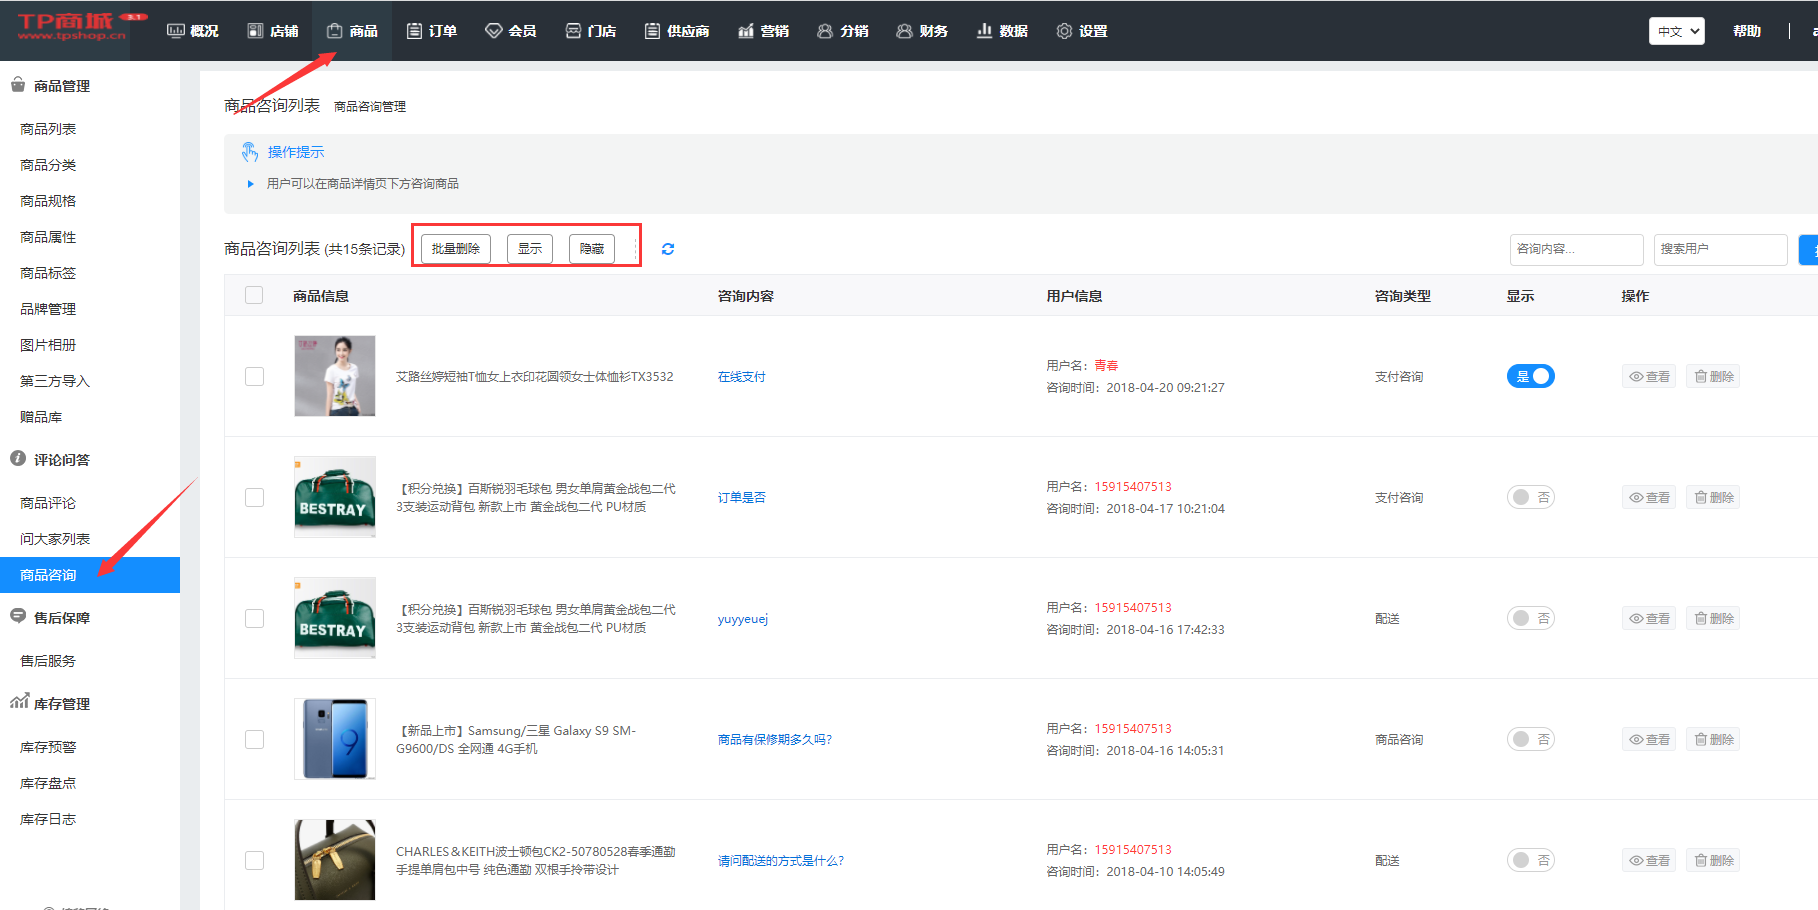Check the select-all checkbox in table header

[x=254, y=295]
